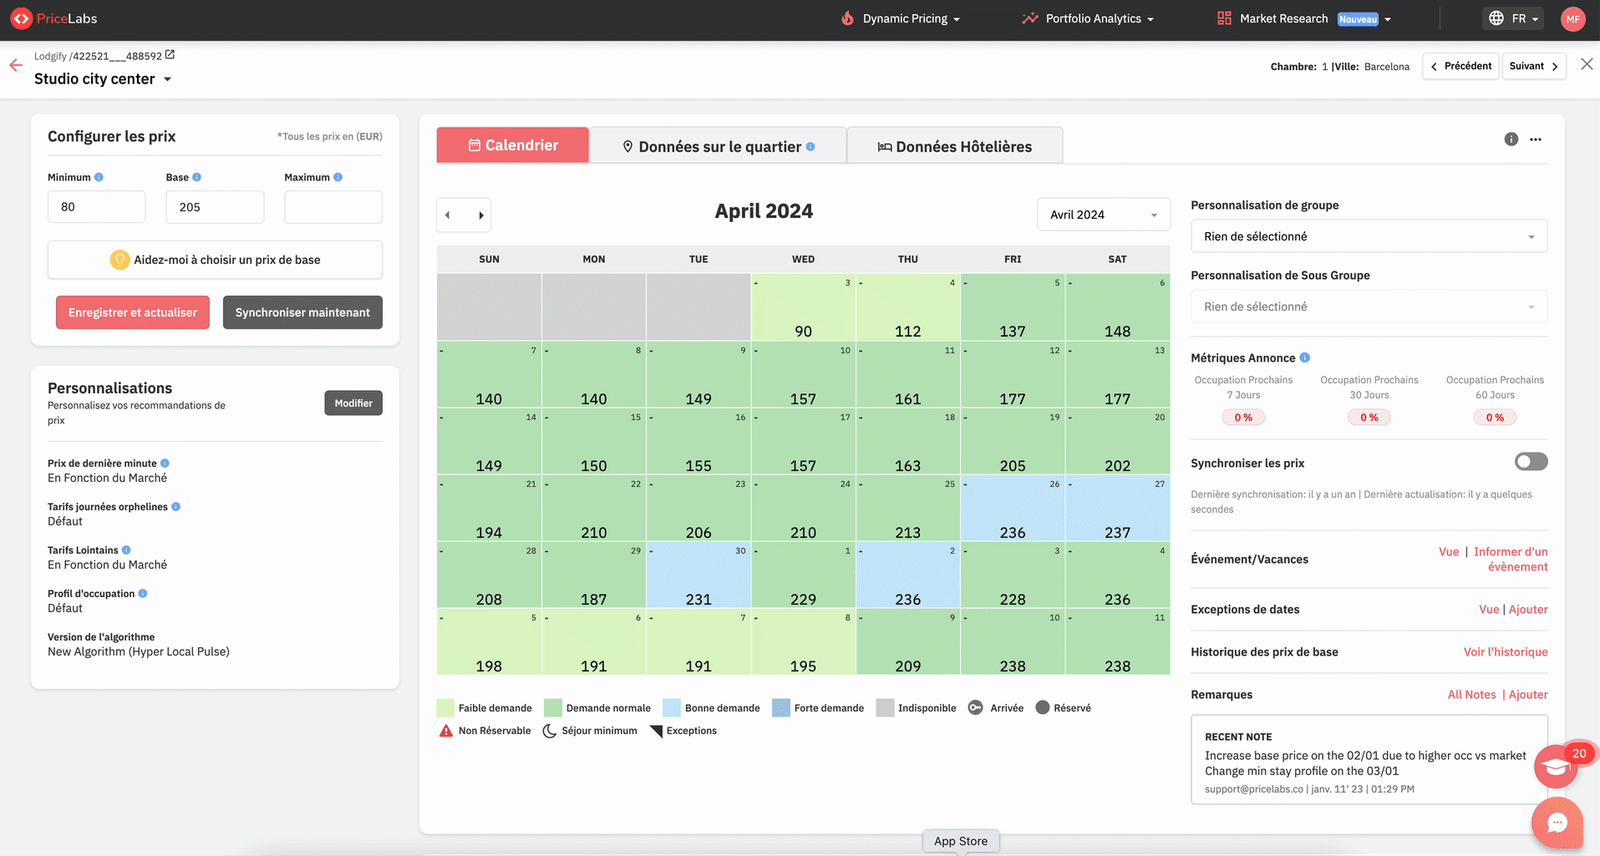
Task: Open the Market Research menu
Action: [x=1304, y=18]
